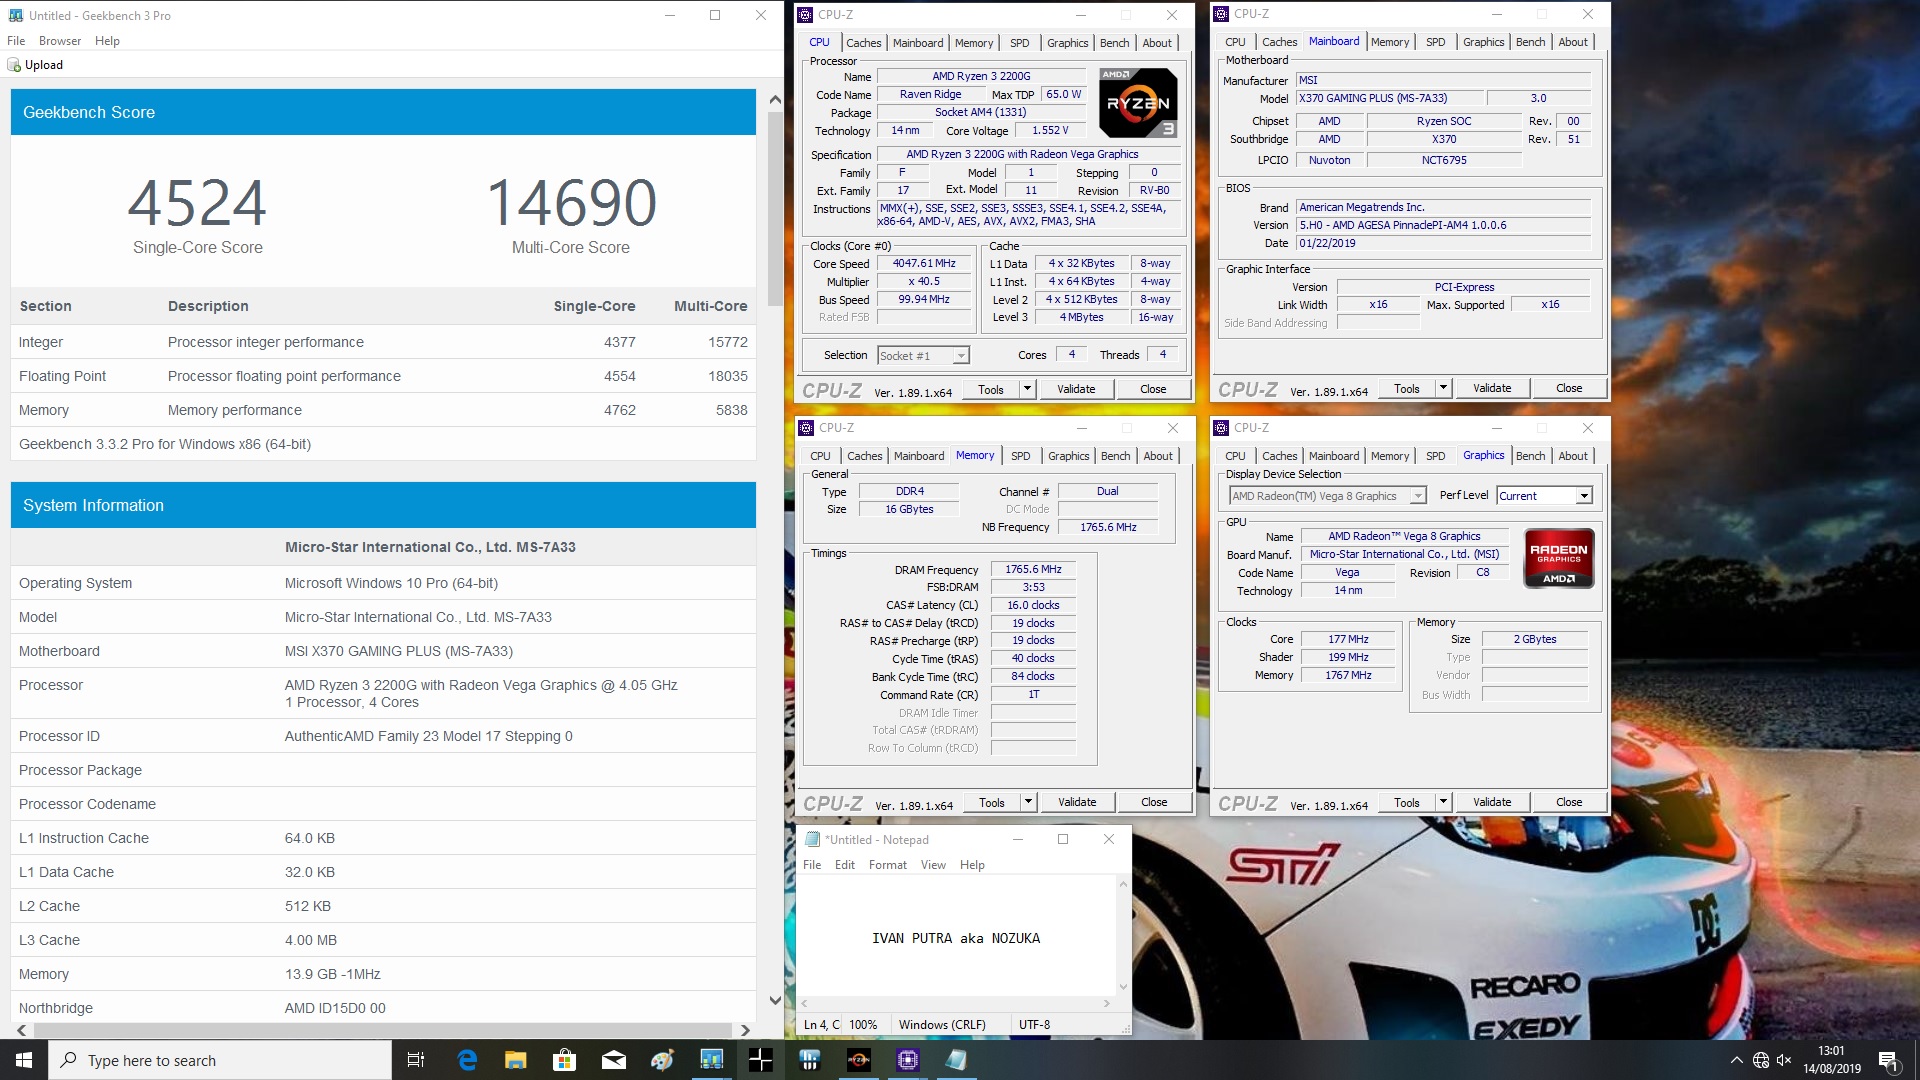Click the Radeon Graphics logo in CPU-Z
Screen dimensions: 1920x1080
tap(1558, 558)
